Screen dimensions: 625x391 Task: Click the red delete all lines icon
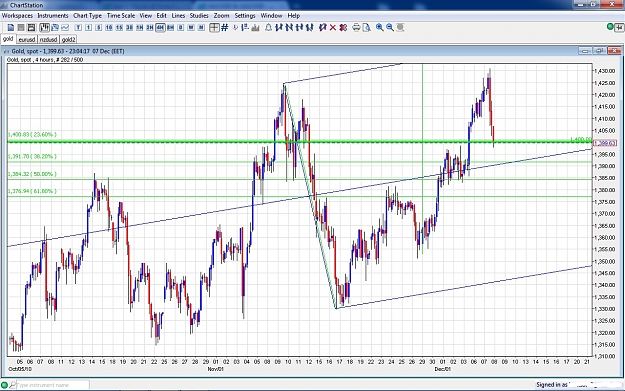point(343,28)
